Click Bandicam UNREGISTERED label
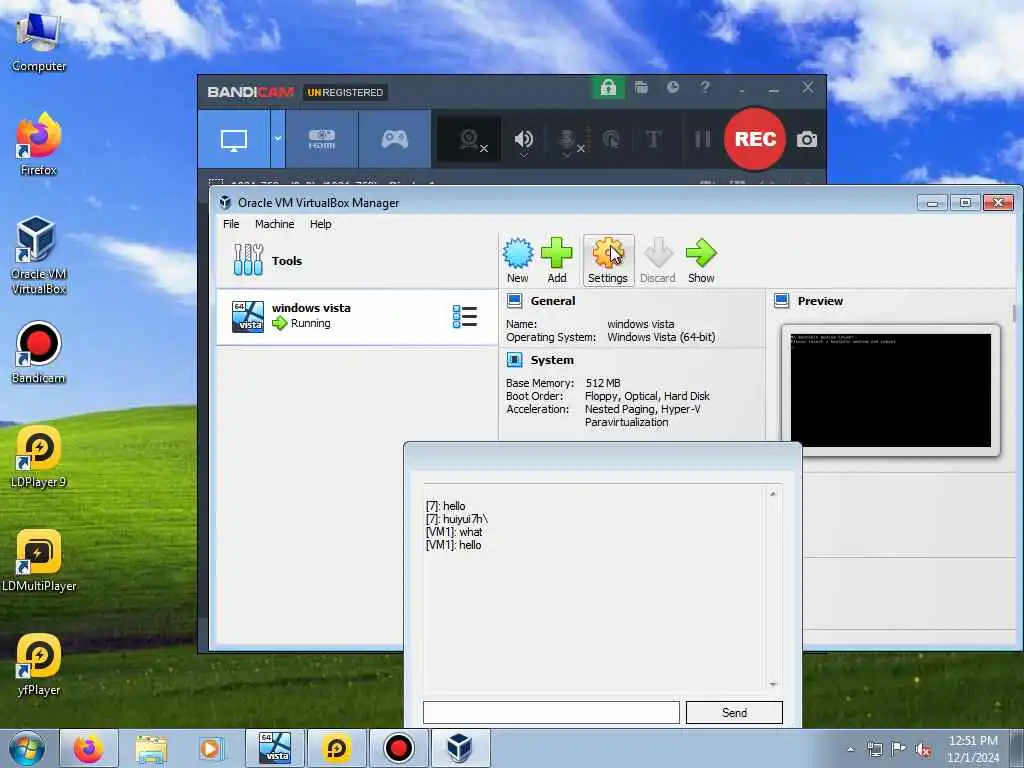 [345, 92]
